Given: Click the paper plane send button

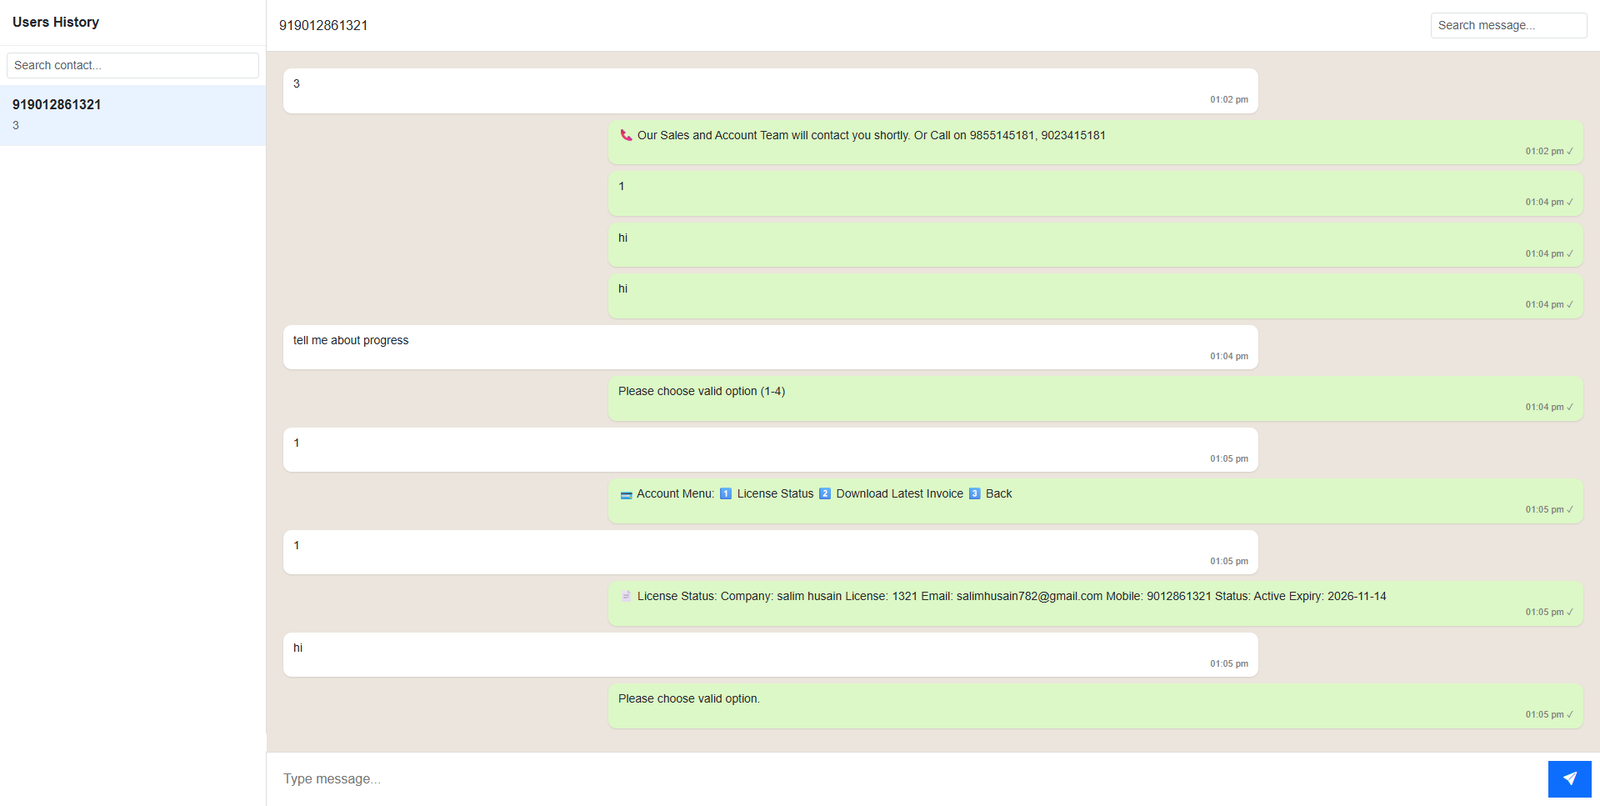Looking at the screenshot, I should coord(1569,779).
